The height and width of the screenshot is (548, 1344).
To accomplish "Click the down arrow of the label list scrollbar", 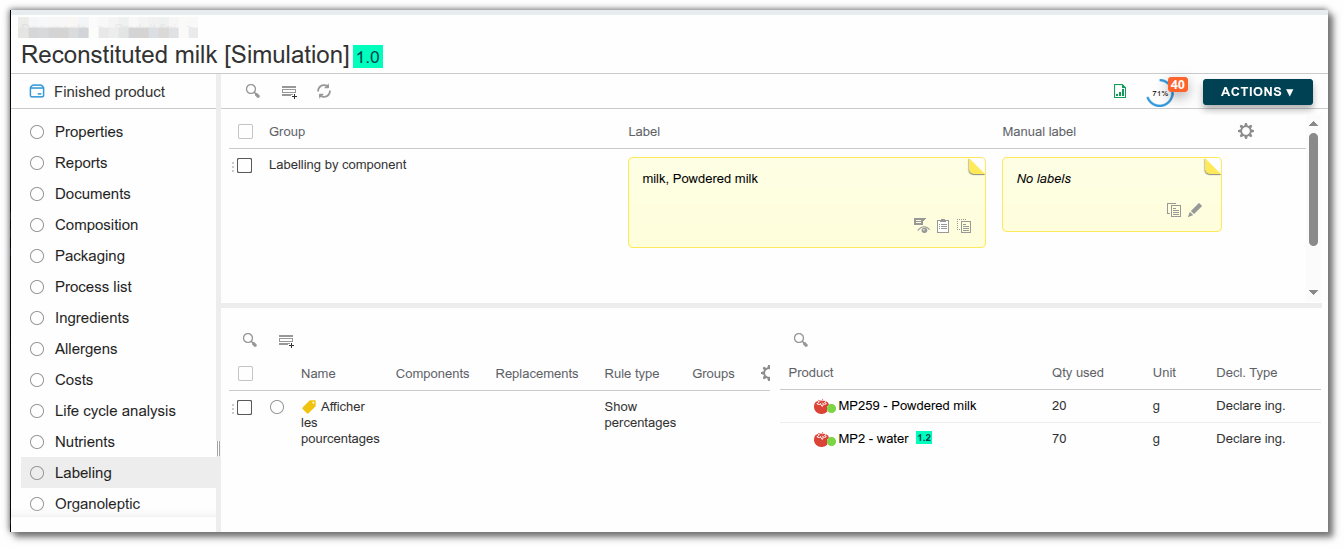I will (1313, 292).
